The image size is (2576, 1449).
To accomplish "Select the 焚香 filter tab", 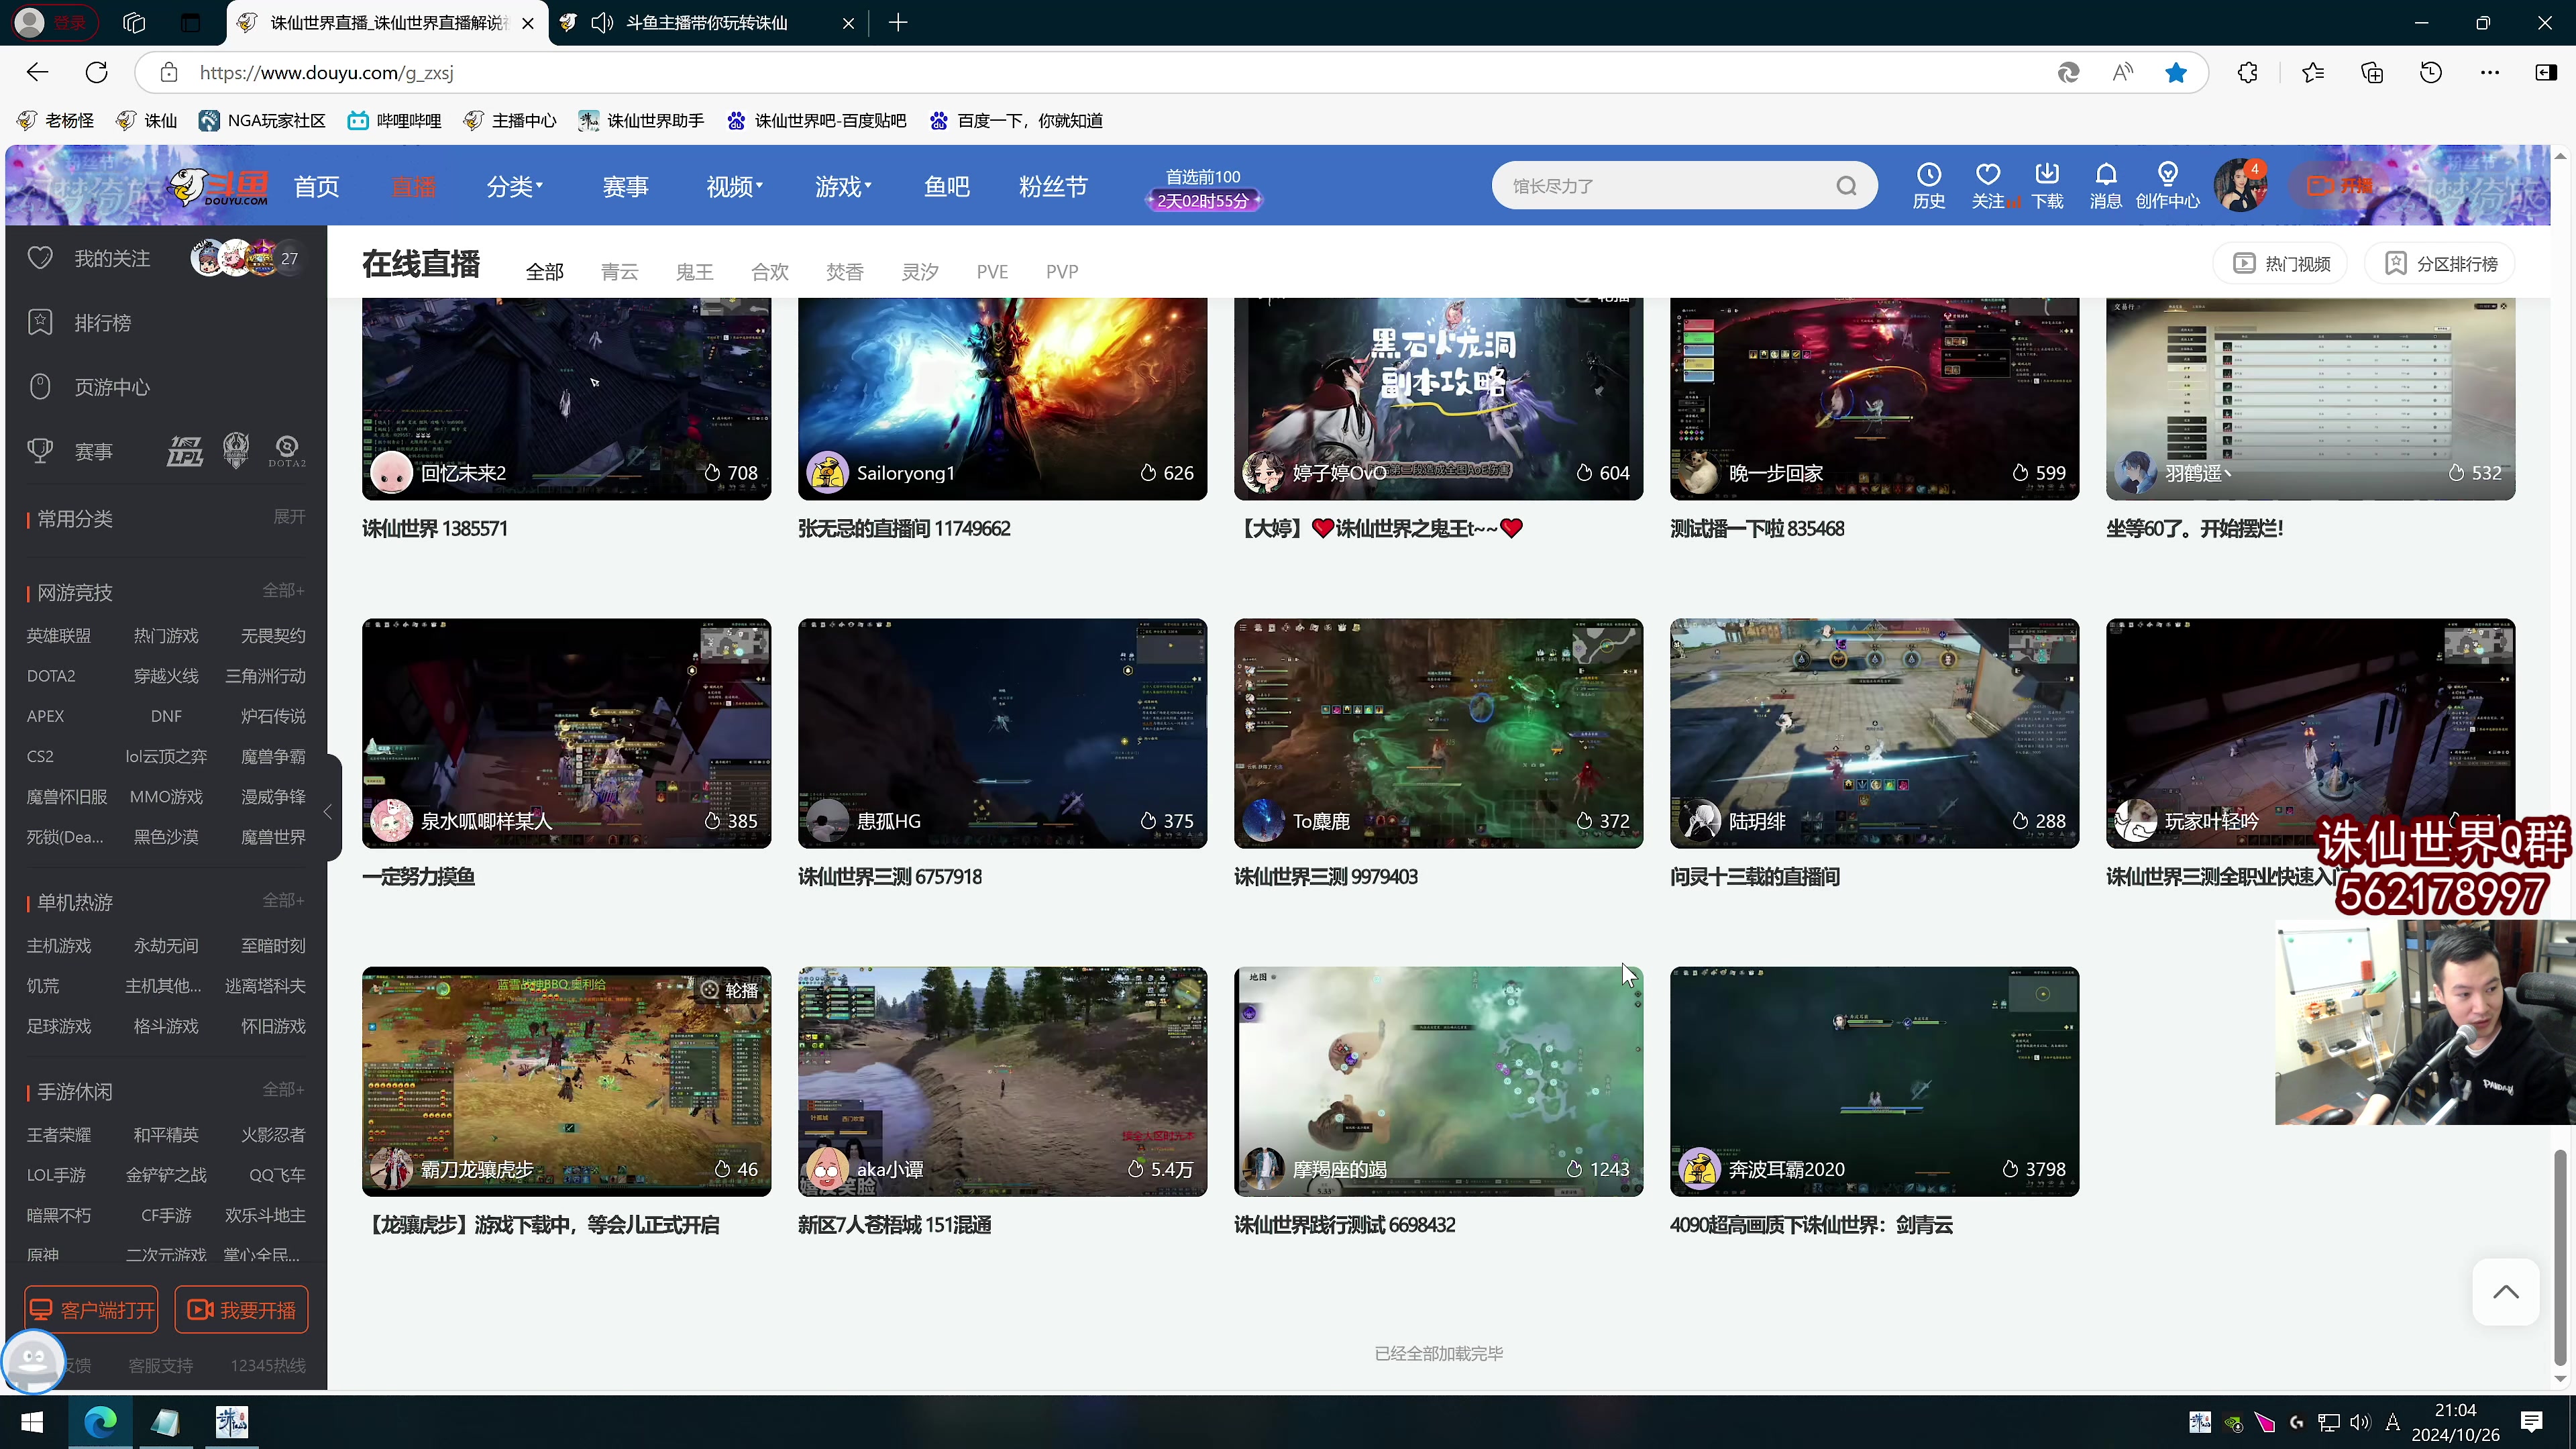I will tap(844, 272).
